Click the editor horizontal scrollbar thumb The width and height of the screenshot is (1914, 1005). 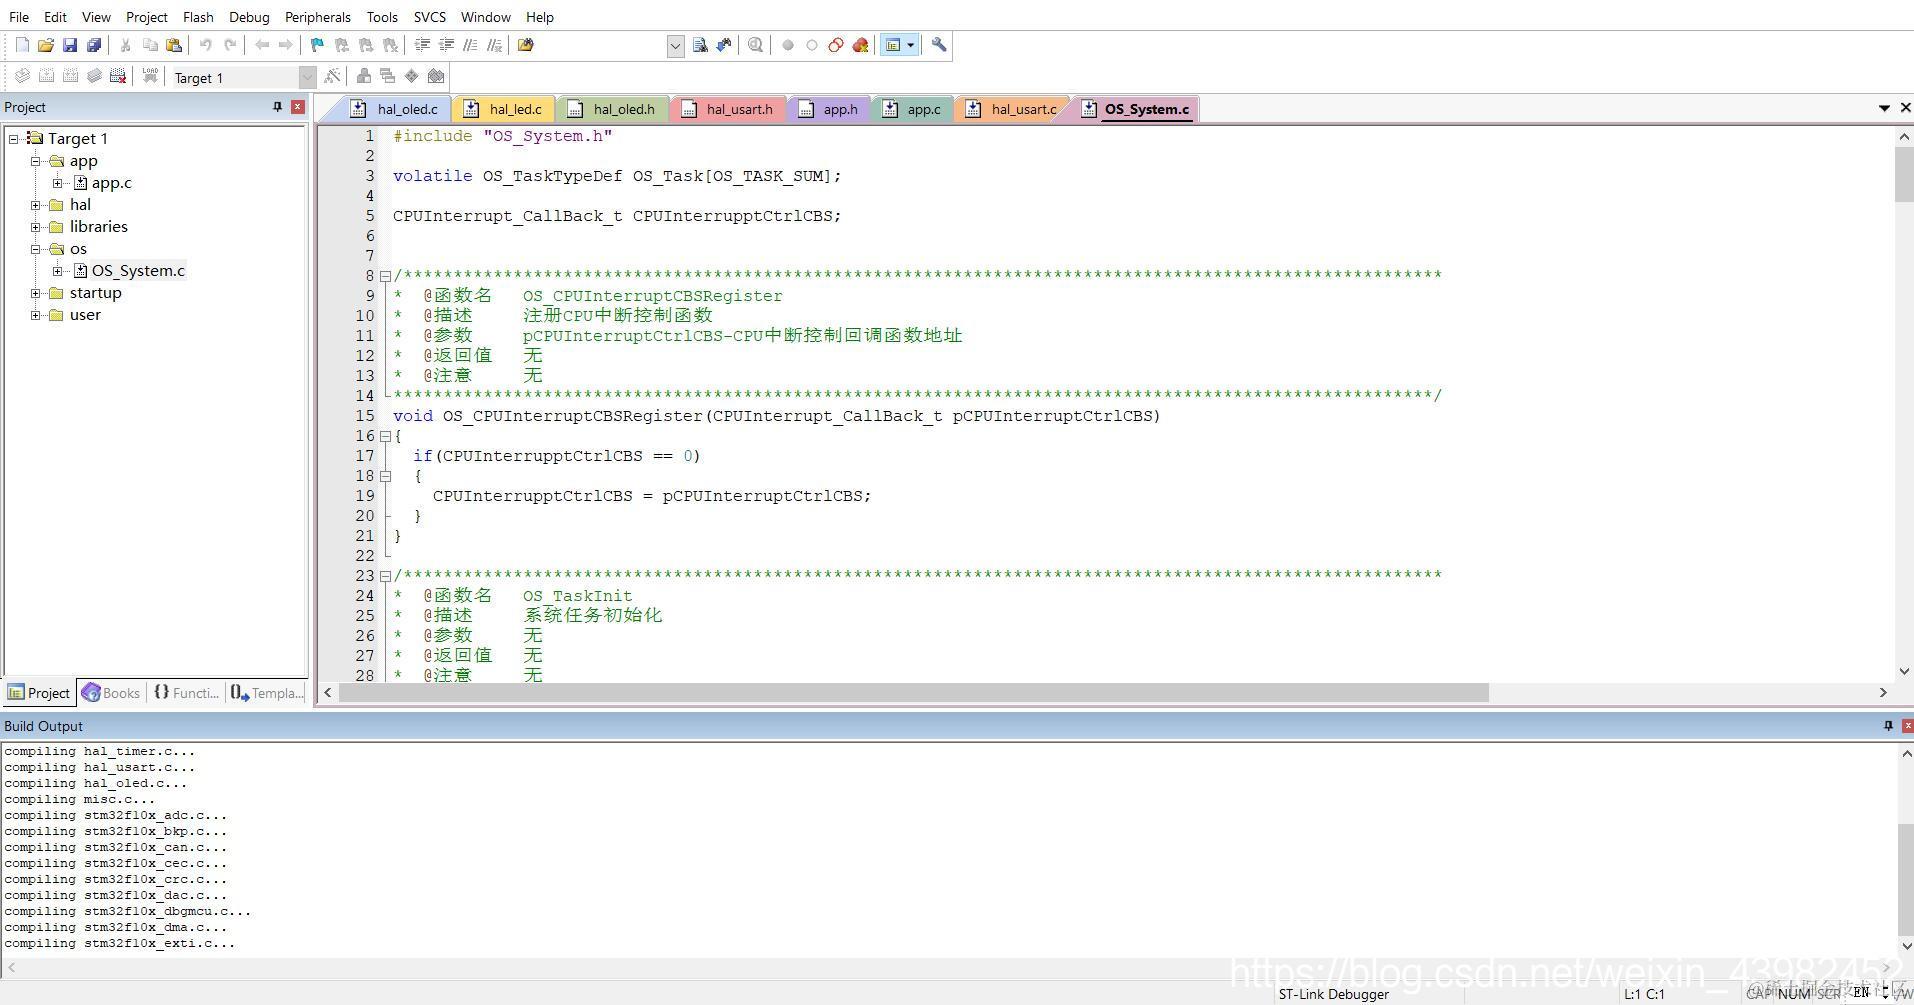pyautogui.click(x=914, y=693)
